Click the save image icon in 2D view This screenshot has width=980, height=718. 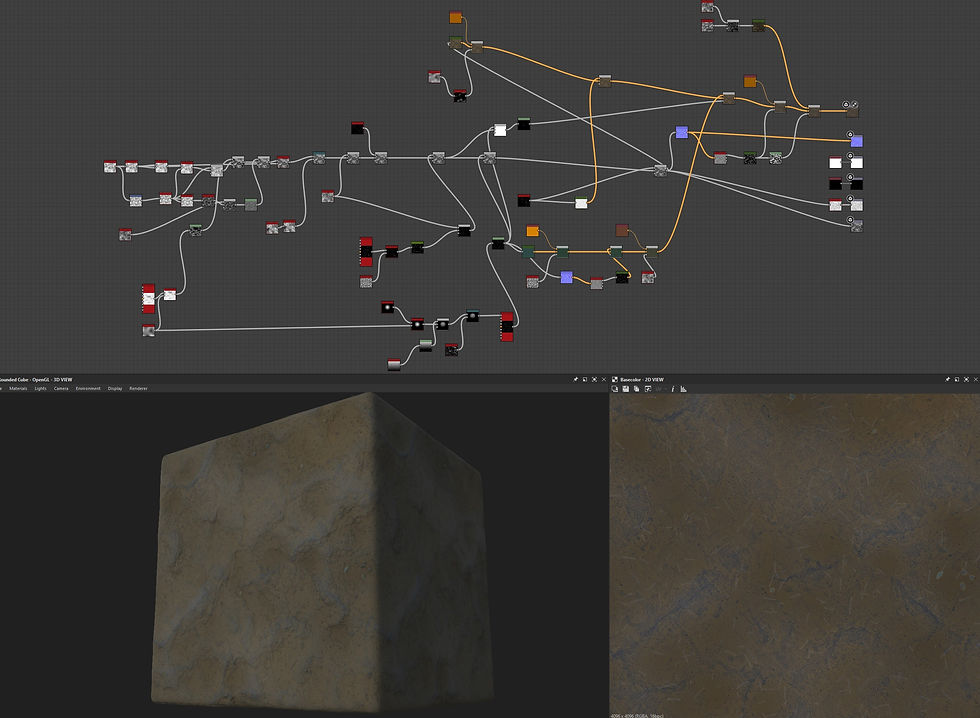pyautogui.click(x=626, y=389)
